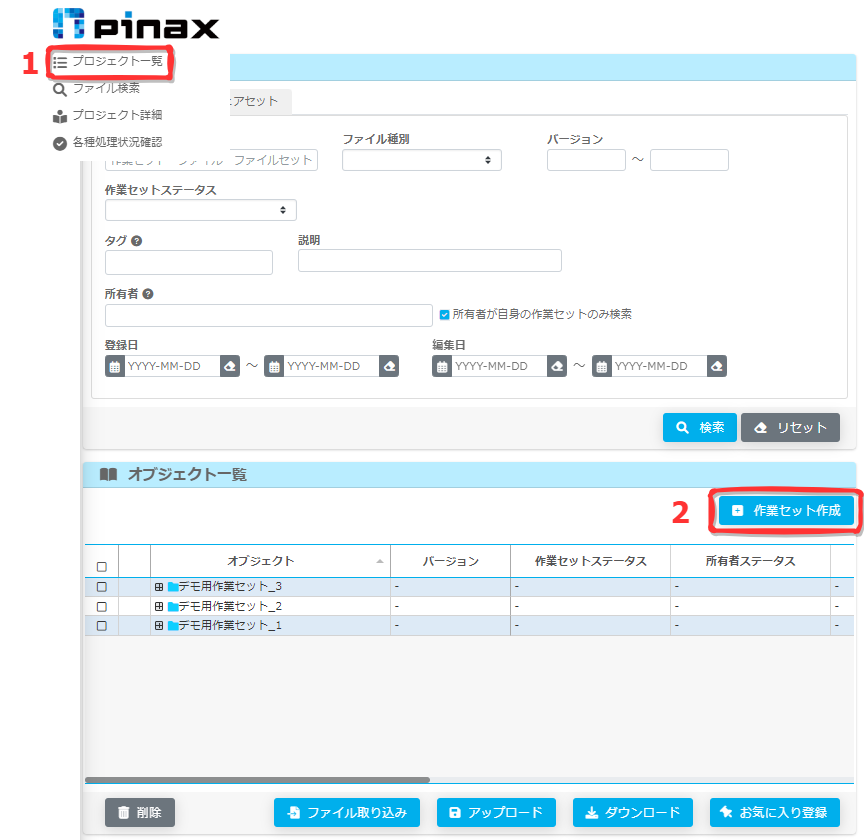Clear the 登録日 start date with eraser icon
The image size is (864, 840).
coord(229,367)
